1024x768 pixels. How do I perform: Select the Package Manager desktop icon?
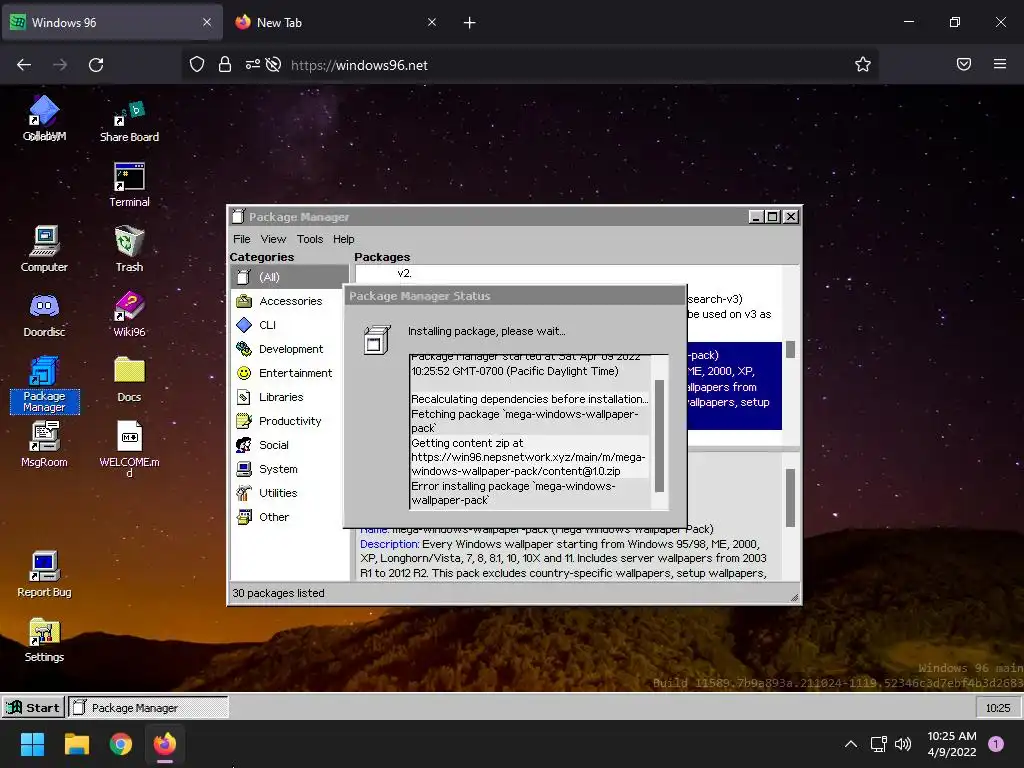(x=44, y=385)
